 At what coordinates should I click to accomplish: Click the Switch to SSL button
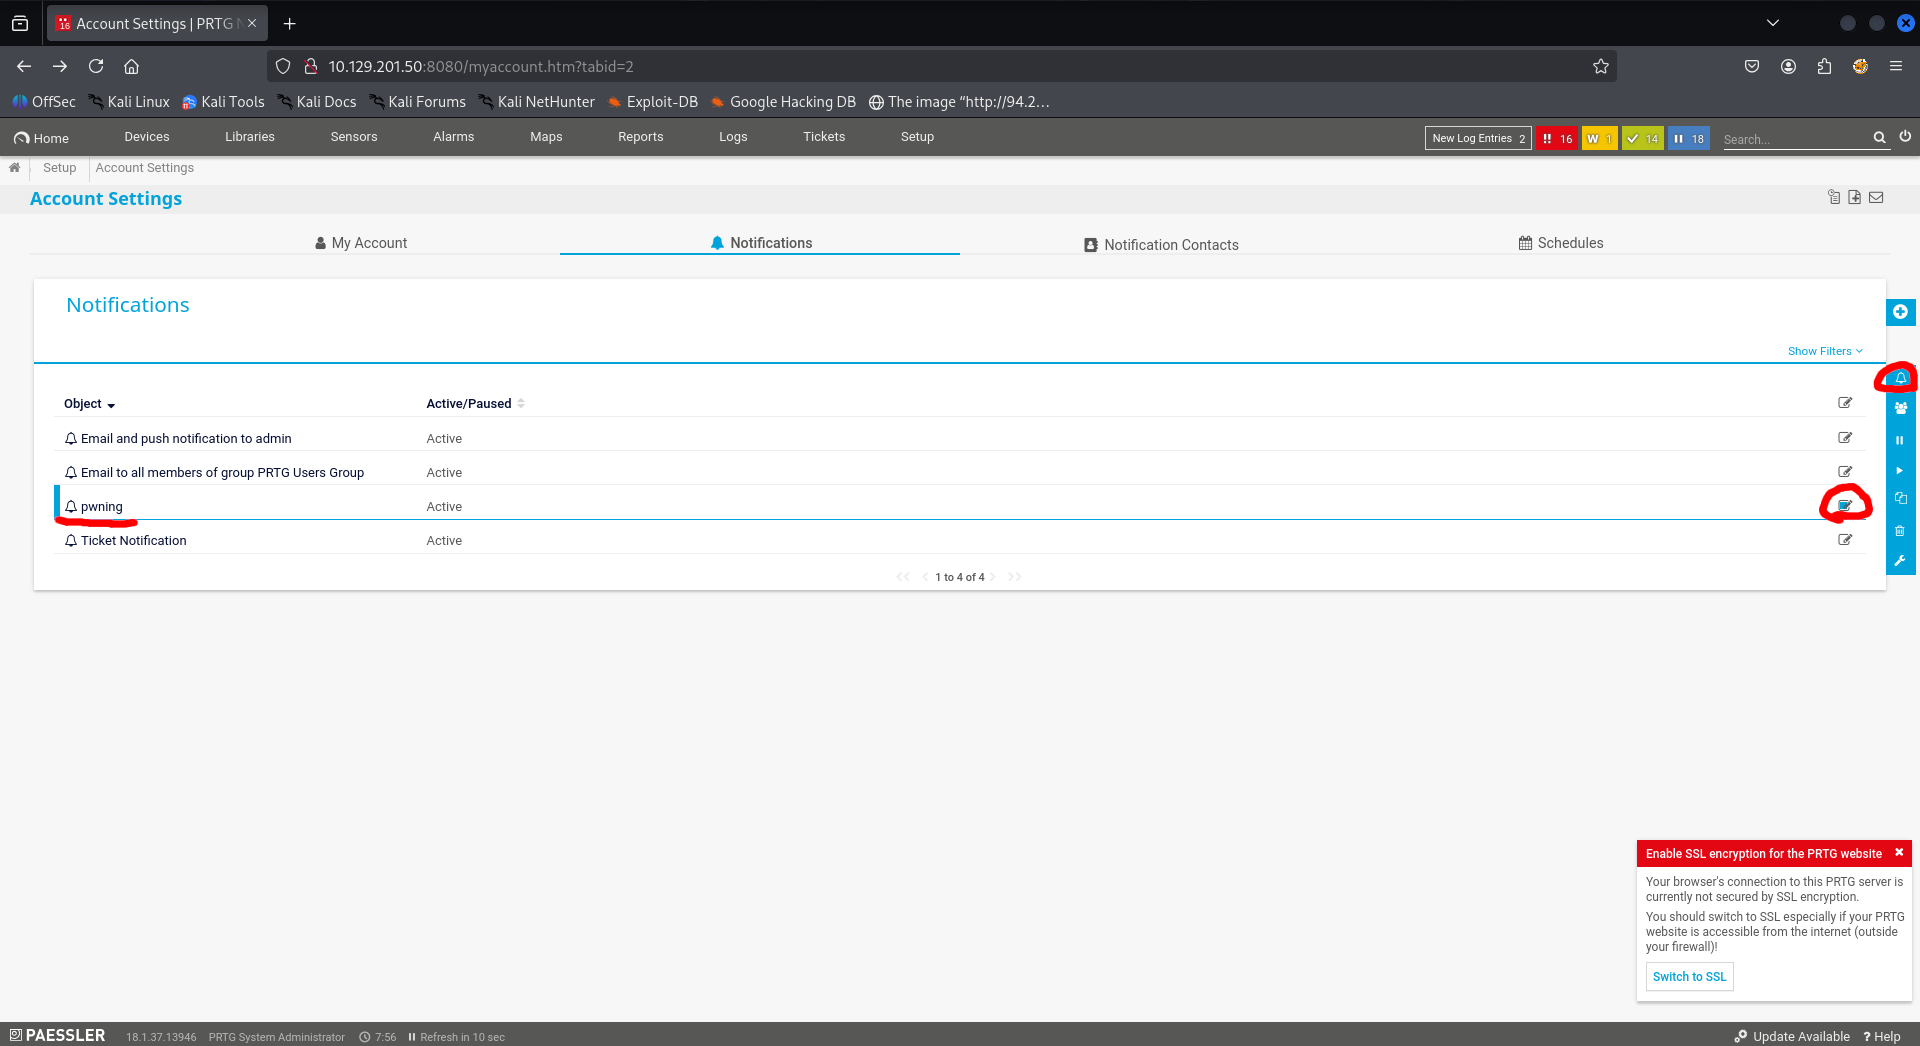(x=1689, y=977)
